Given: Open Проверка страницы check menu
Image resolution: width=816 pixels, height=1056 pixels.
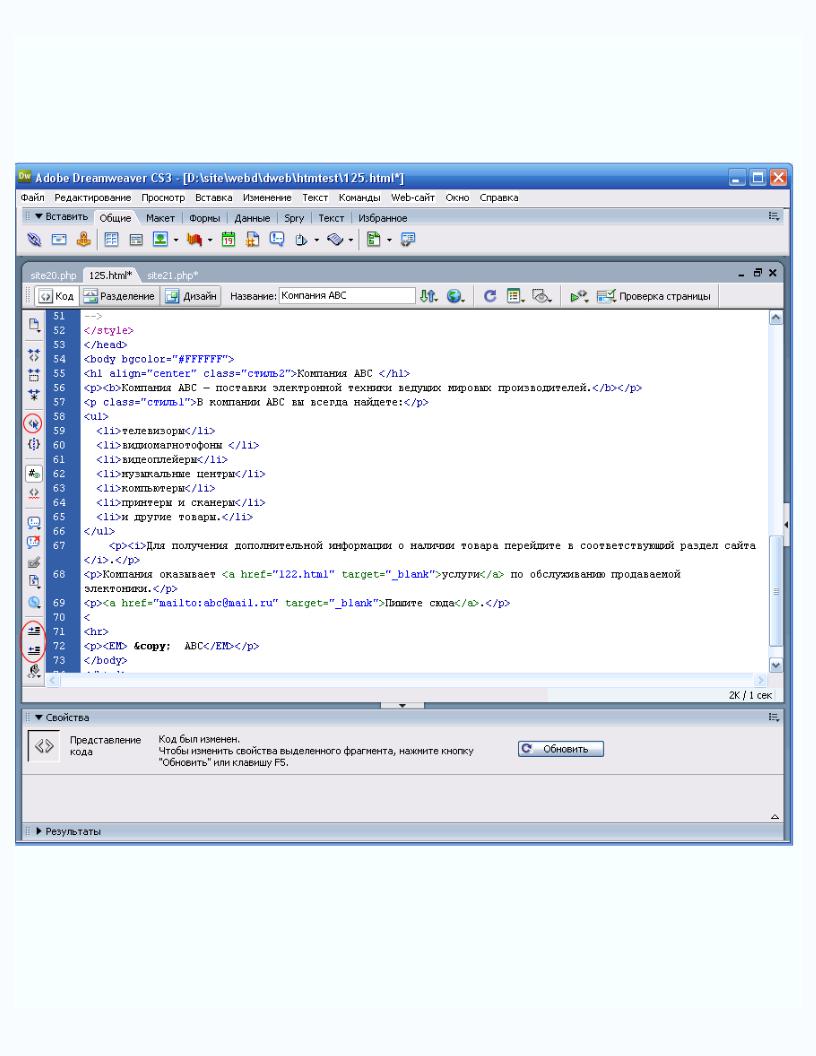Looking at the screenshot, I should click(x=654, y=296).
